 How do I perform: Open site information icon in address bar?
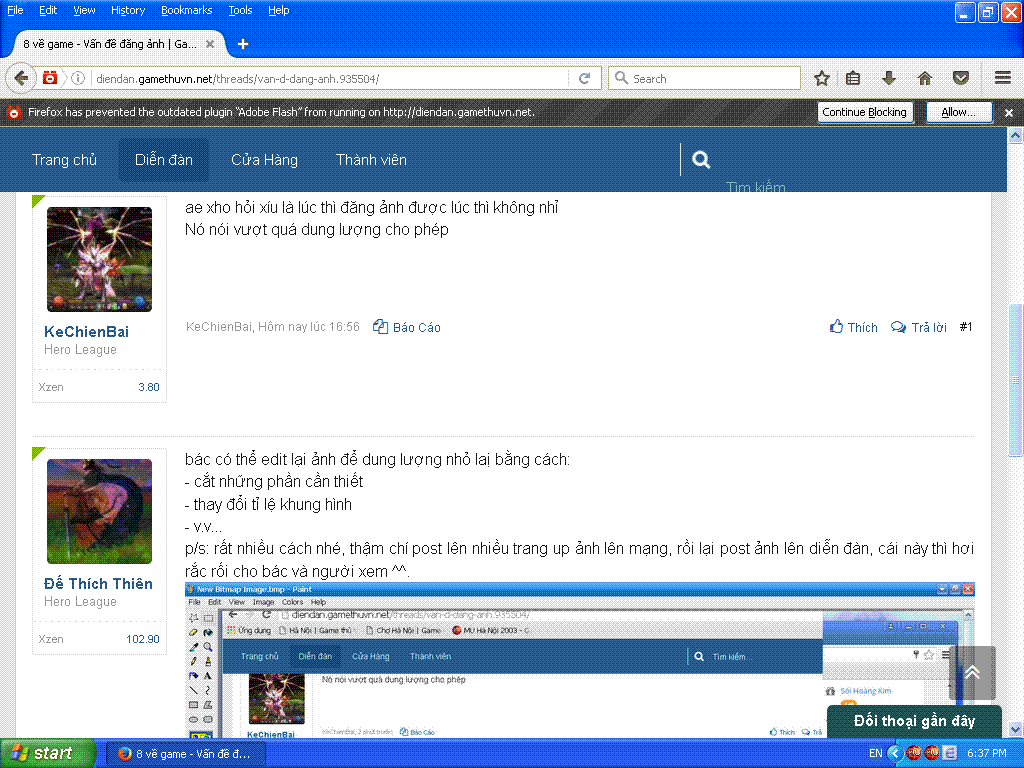point(78,78)
